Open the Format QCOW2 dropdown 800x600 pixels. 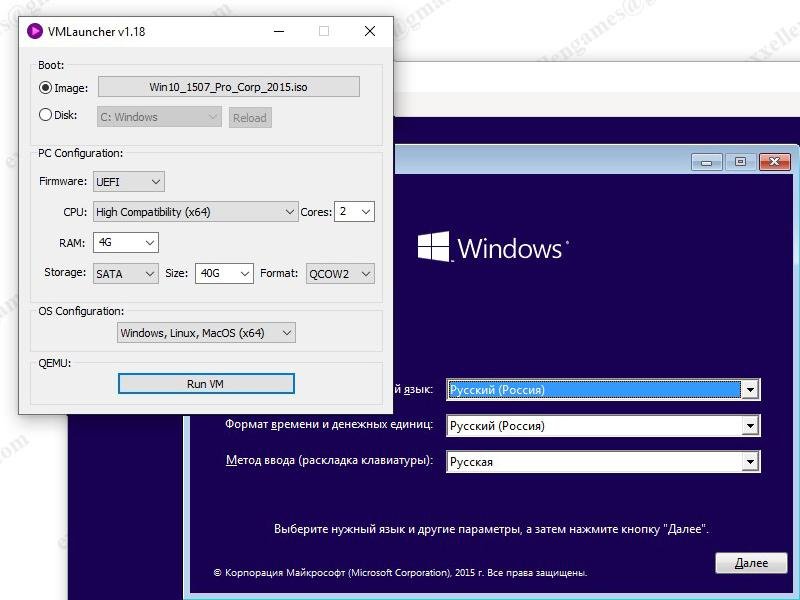click(x=340, y=273)
